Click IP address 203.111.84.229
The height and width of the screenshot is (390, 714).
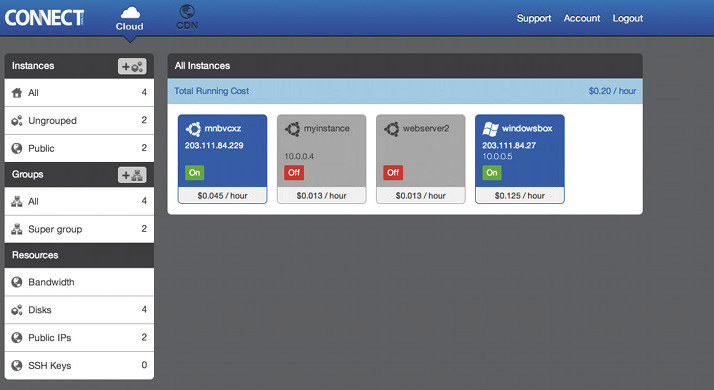tap(214, 145)
